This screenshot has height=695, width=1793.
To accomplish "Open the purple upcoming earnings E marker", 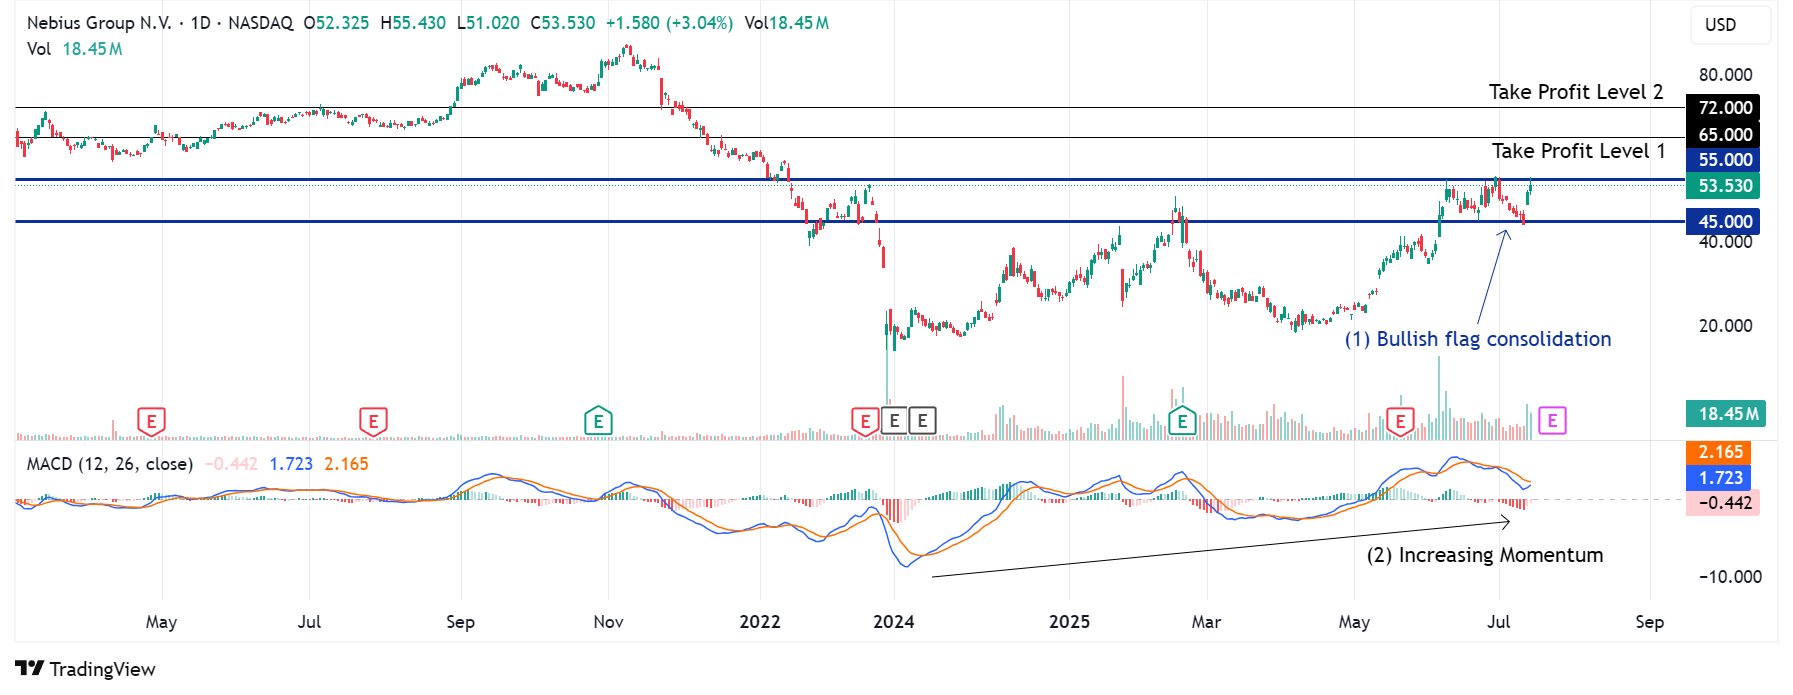I will point(1552,421).
